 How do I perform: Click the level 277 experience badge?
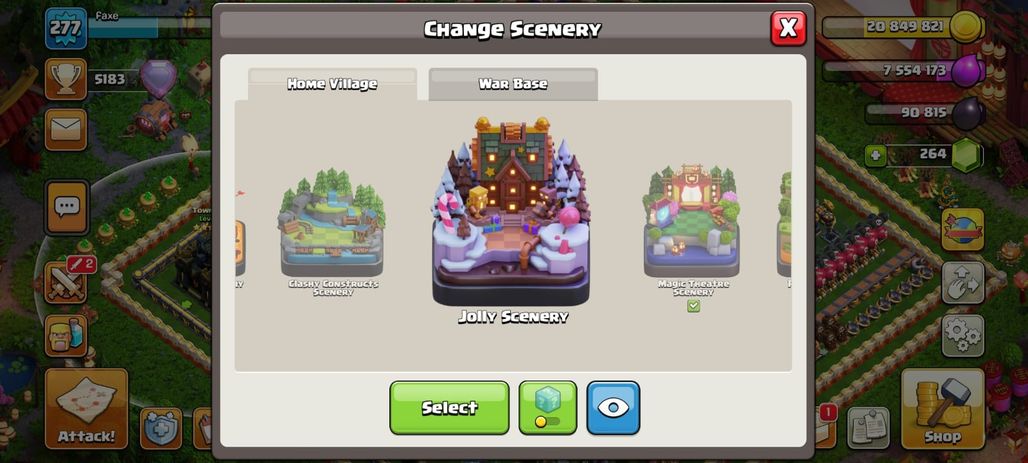pos(66,28)
